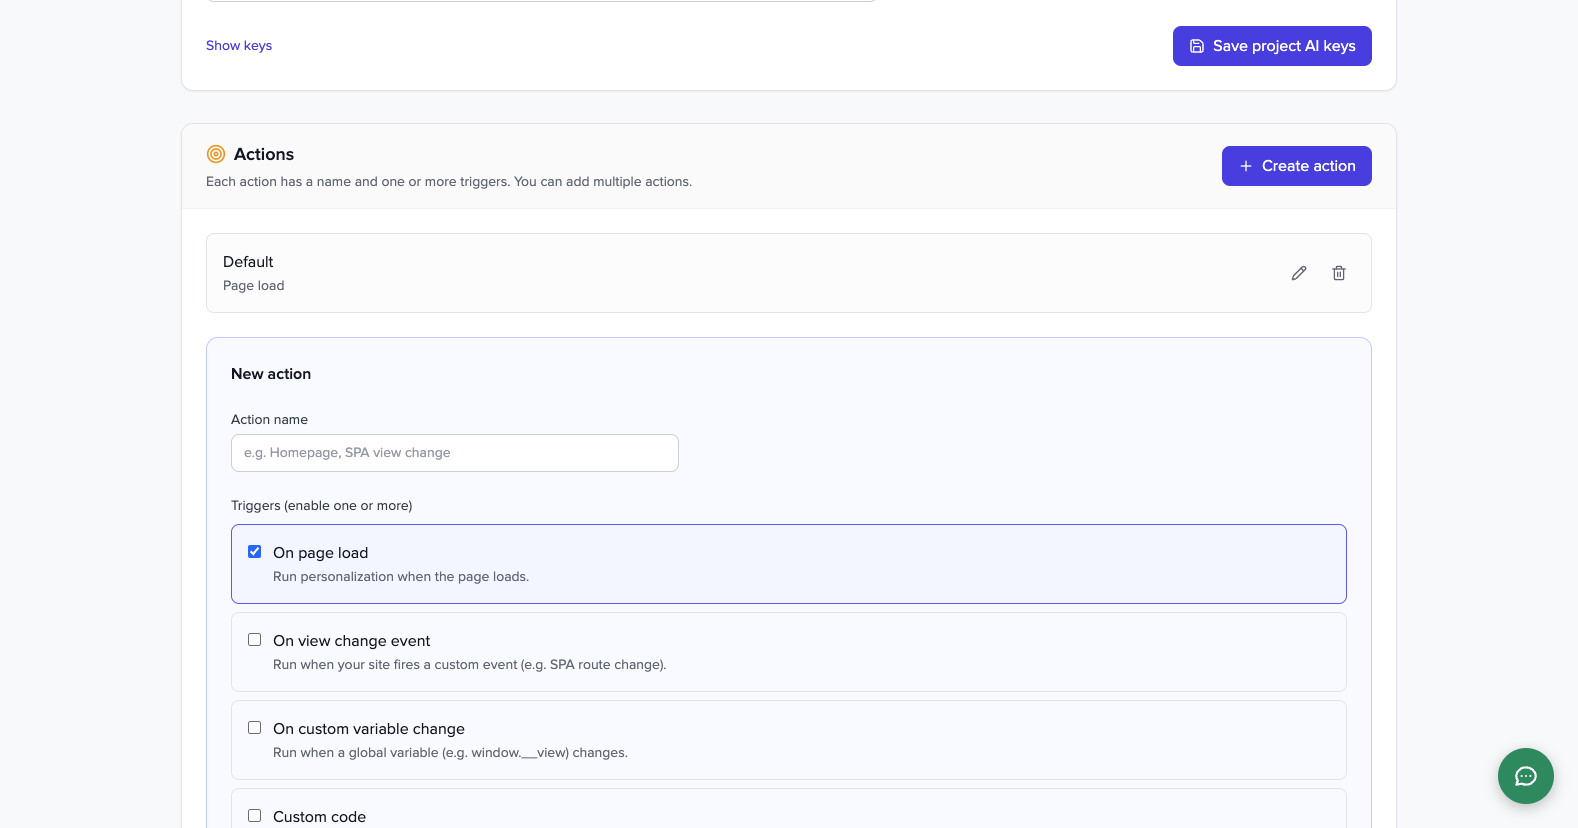Click the save icon inside Save project AI keys
This screenshot has height=828, width=1578.
1197,45
